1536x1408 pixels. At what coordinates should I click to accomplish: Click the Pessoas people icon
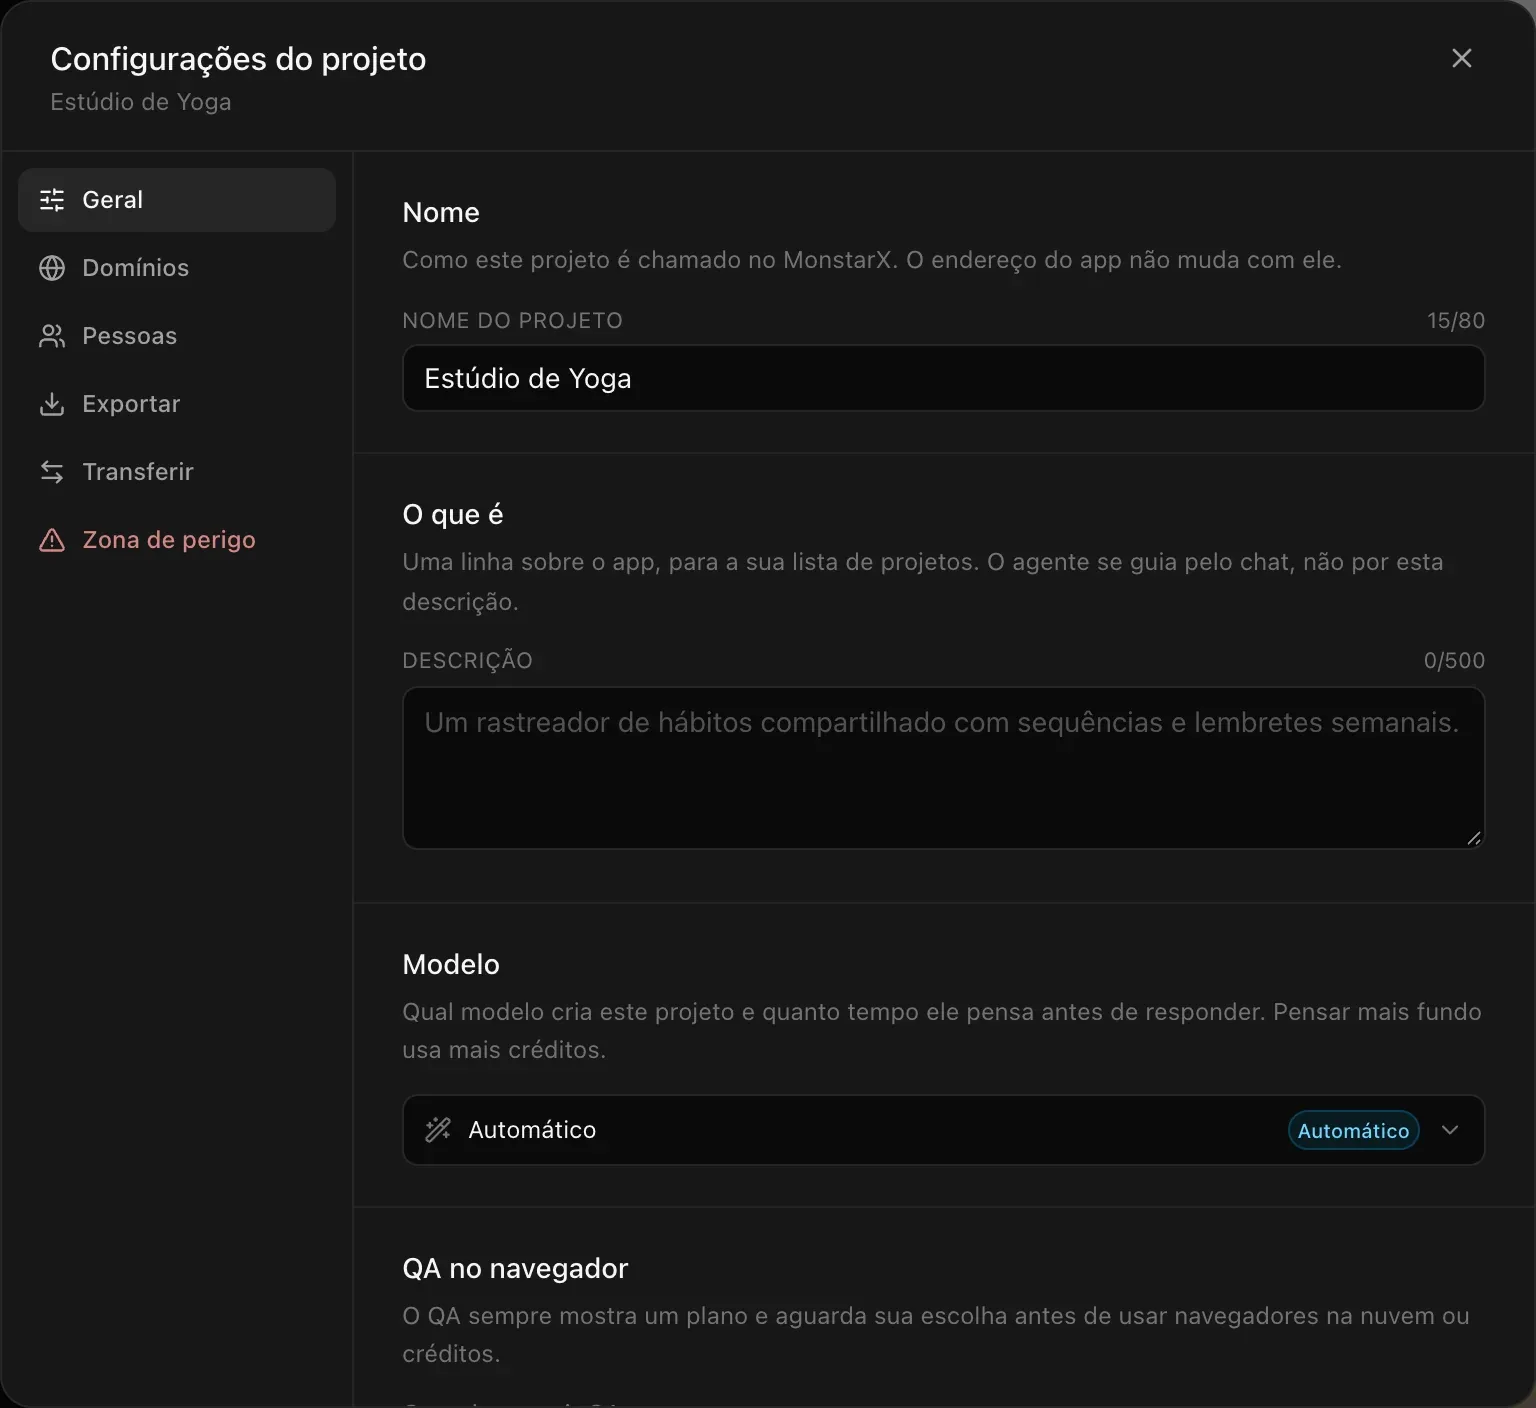[x=52, y=336]
